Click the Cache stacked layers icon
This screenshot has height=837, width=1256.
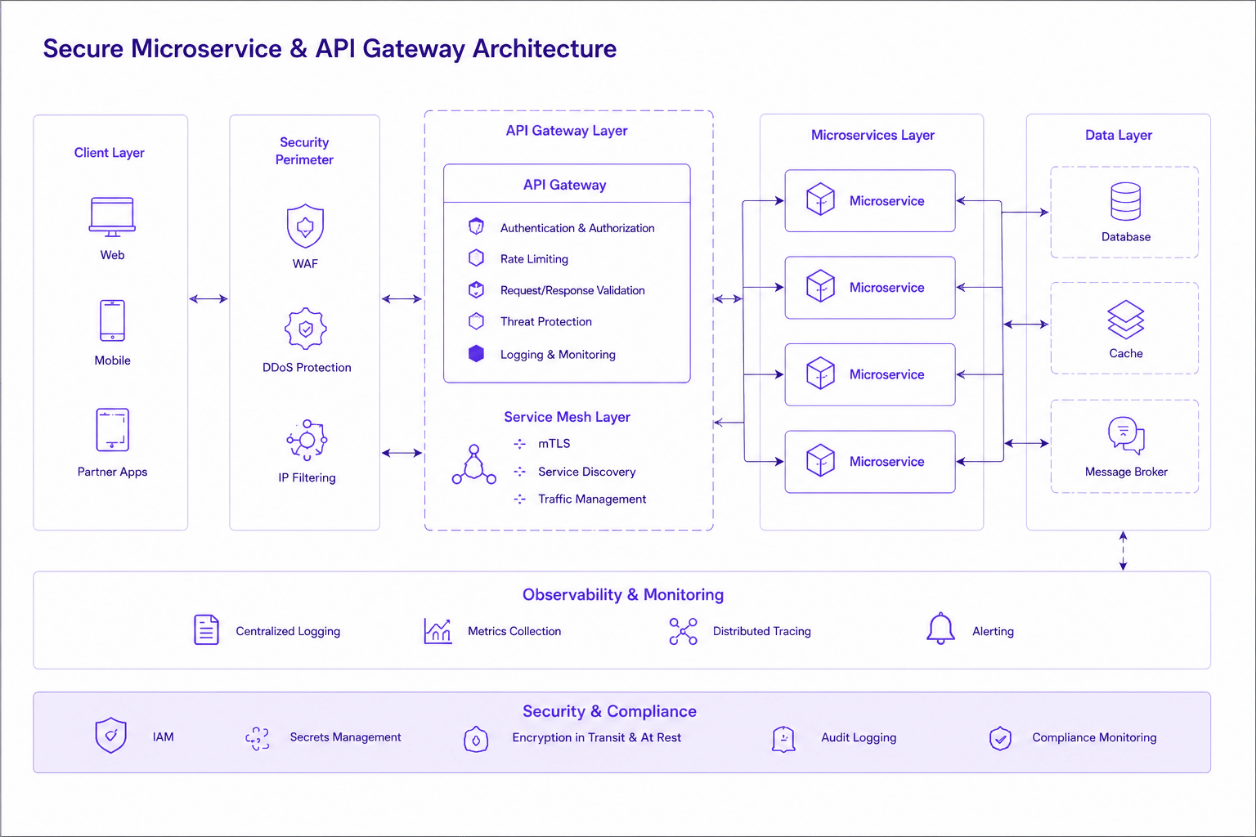coord(1126,320)
